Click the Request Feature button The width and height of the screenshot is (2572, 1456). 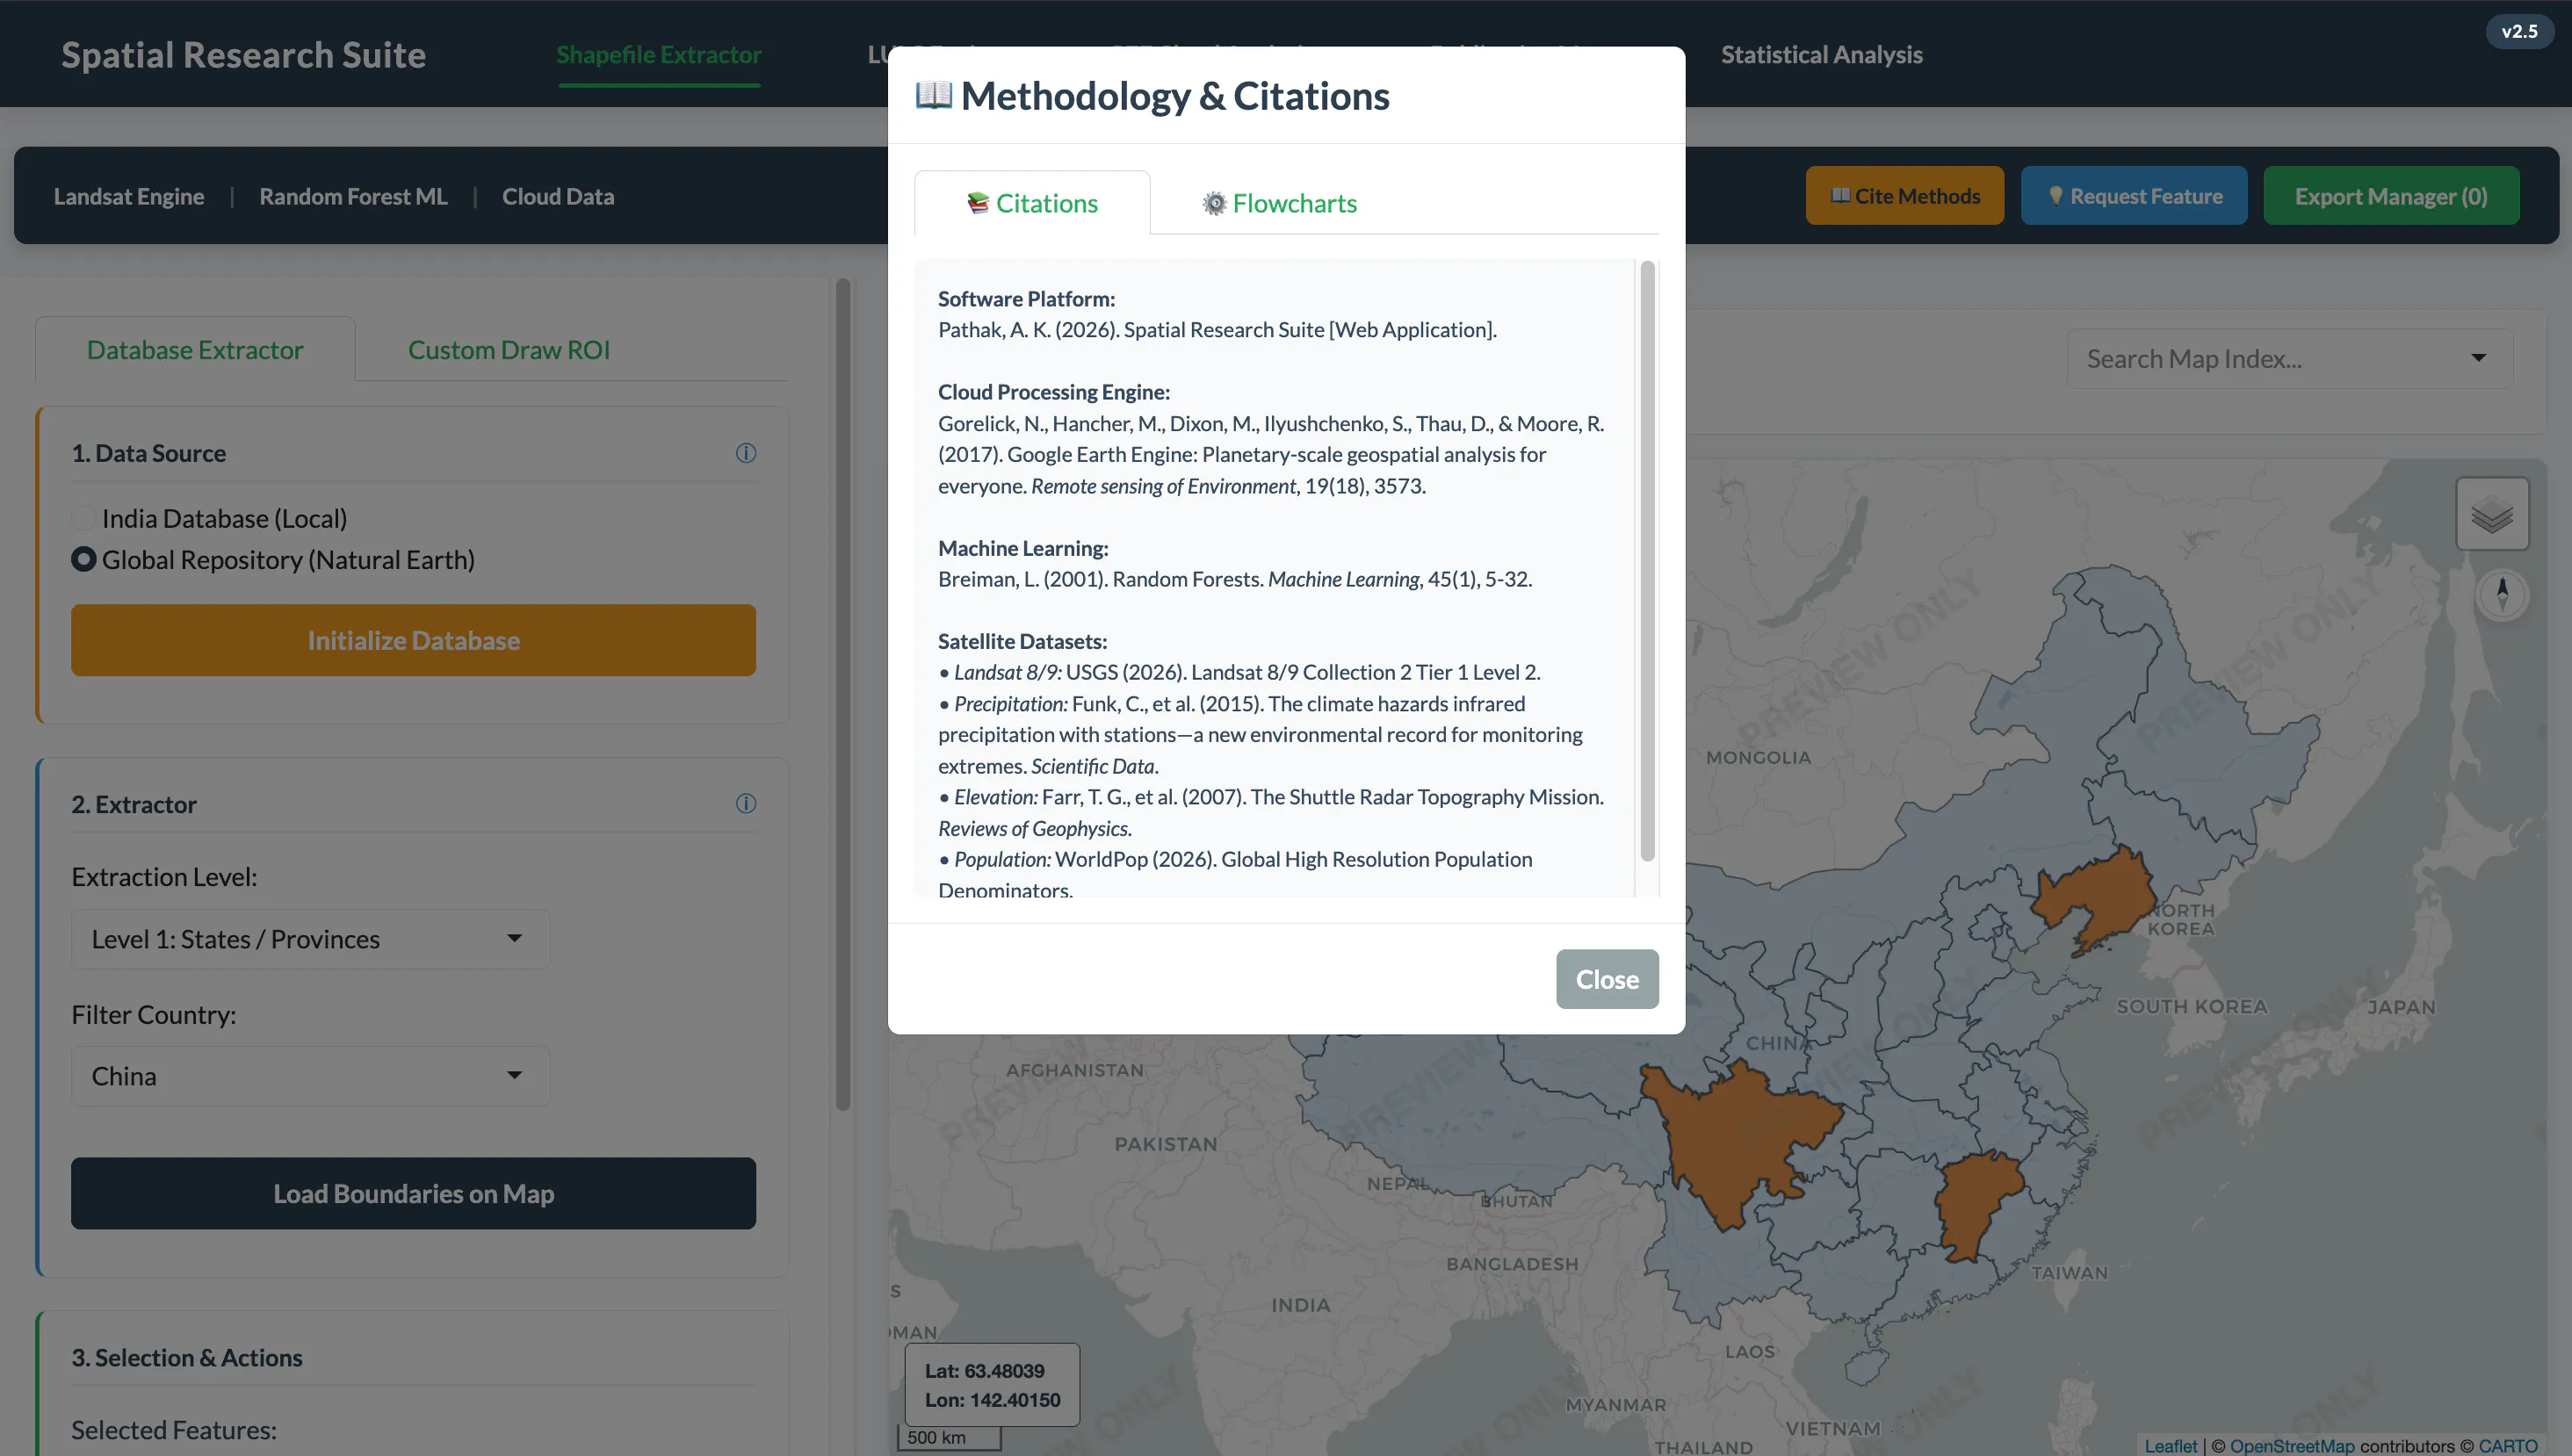[2134, 196]
